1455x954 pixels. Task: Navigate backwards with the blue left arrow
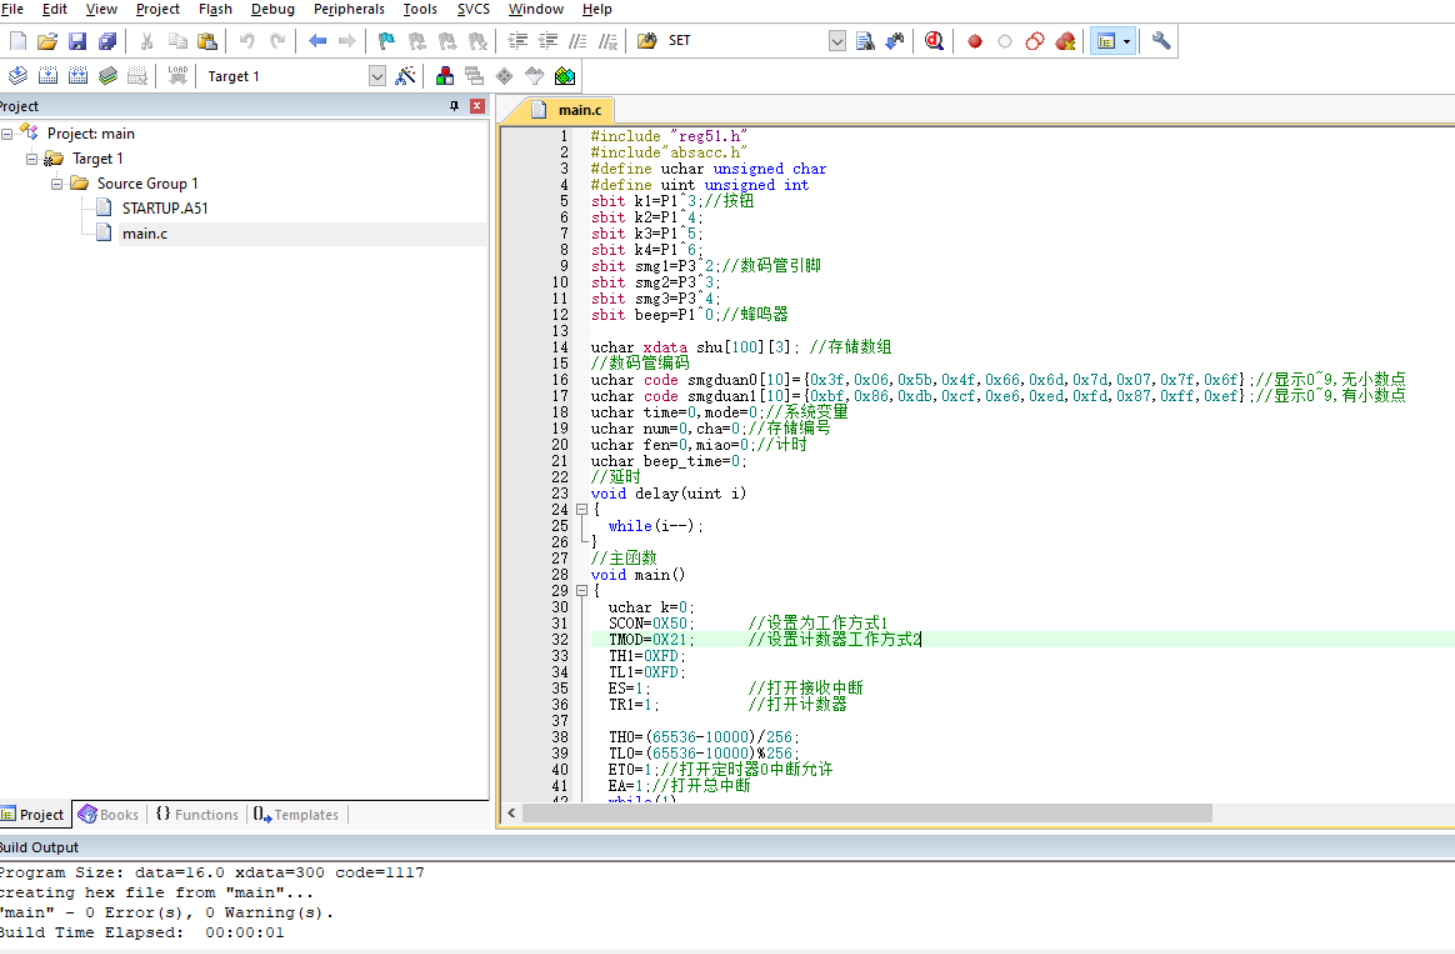(318, 41)
